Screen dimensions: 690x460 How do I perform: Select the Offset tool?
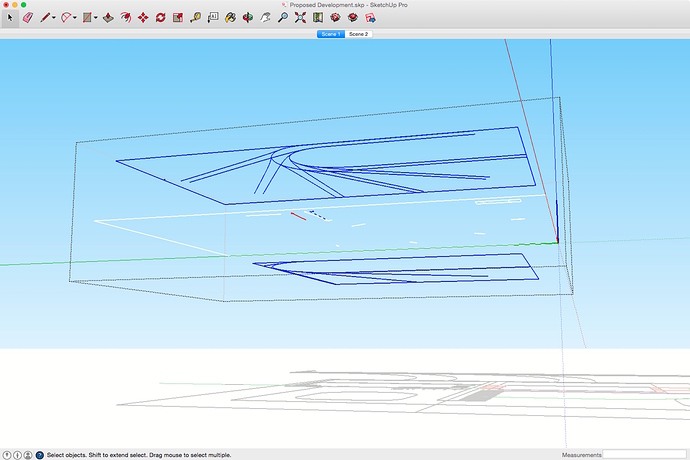pyautogui.click(x=126, y=18)
